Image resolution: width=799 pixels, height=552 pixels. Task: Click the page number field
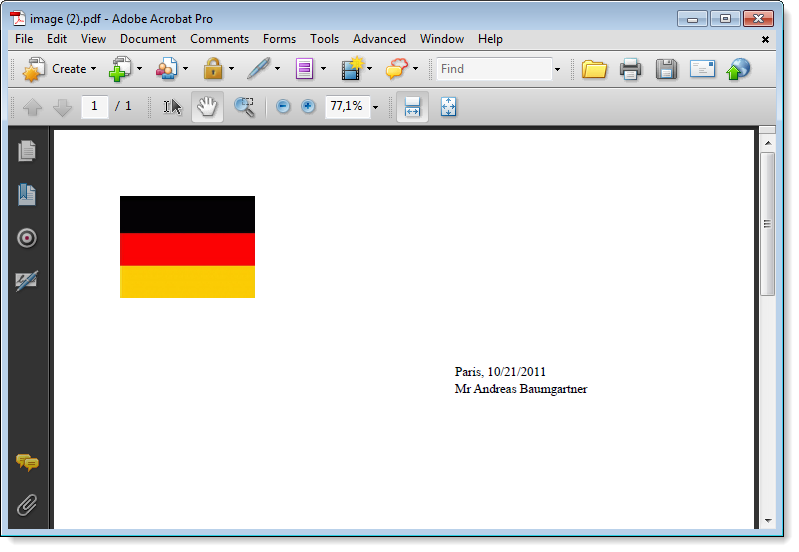click(94, 107)
